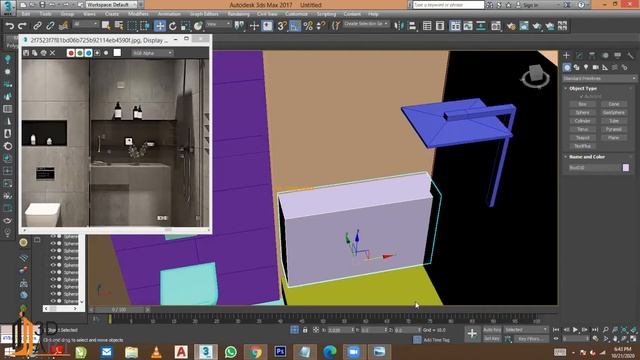Open the Tools menu
The height and width of the screenshot is (360, 640).
(x=45, y=14)
